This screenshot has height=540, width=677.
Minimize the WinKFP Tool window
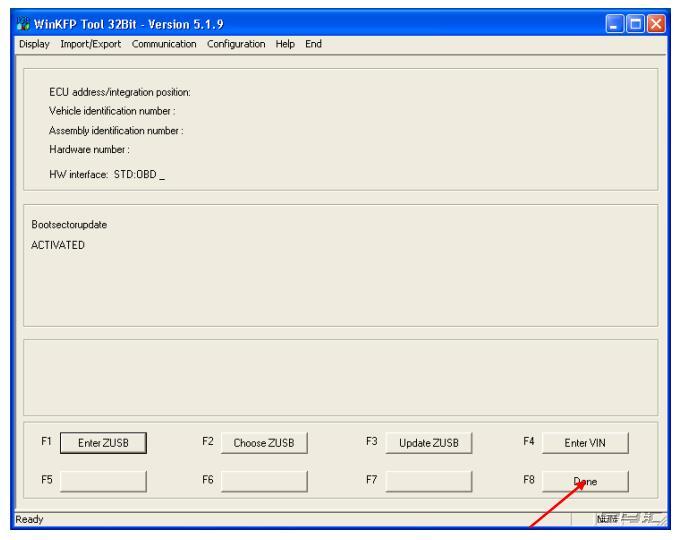tap(614, 24)
